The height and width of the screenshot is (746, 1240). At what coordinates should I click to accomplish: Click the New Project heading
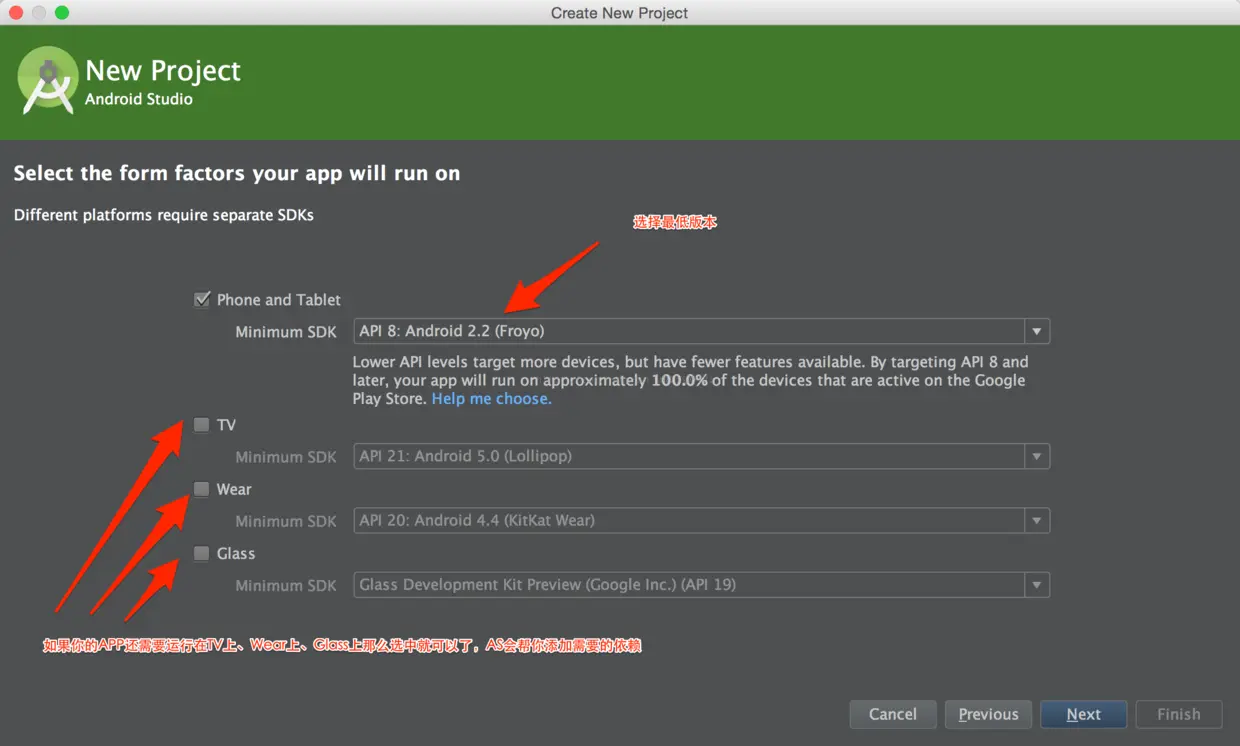coord(163,71)
